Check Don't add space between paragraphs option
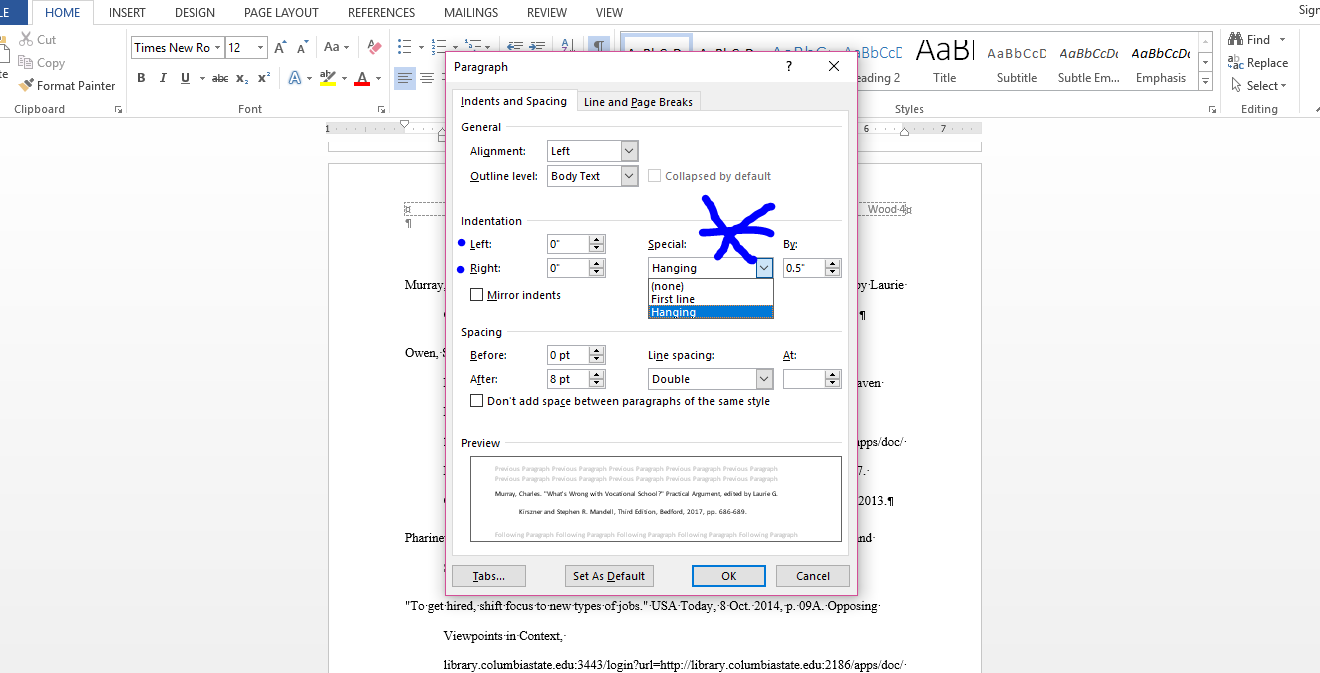This screenshot has width=1320, height=673. pos(477,400)
